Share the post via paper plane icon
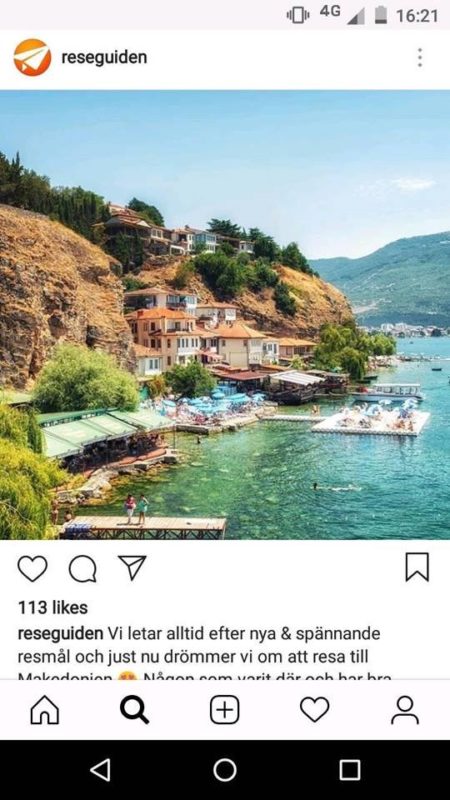 click(x=132, y=567)
